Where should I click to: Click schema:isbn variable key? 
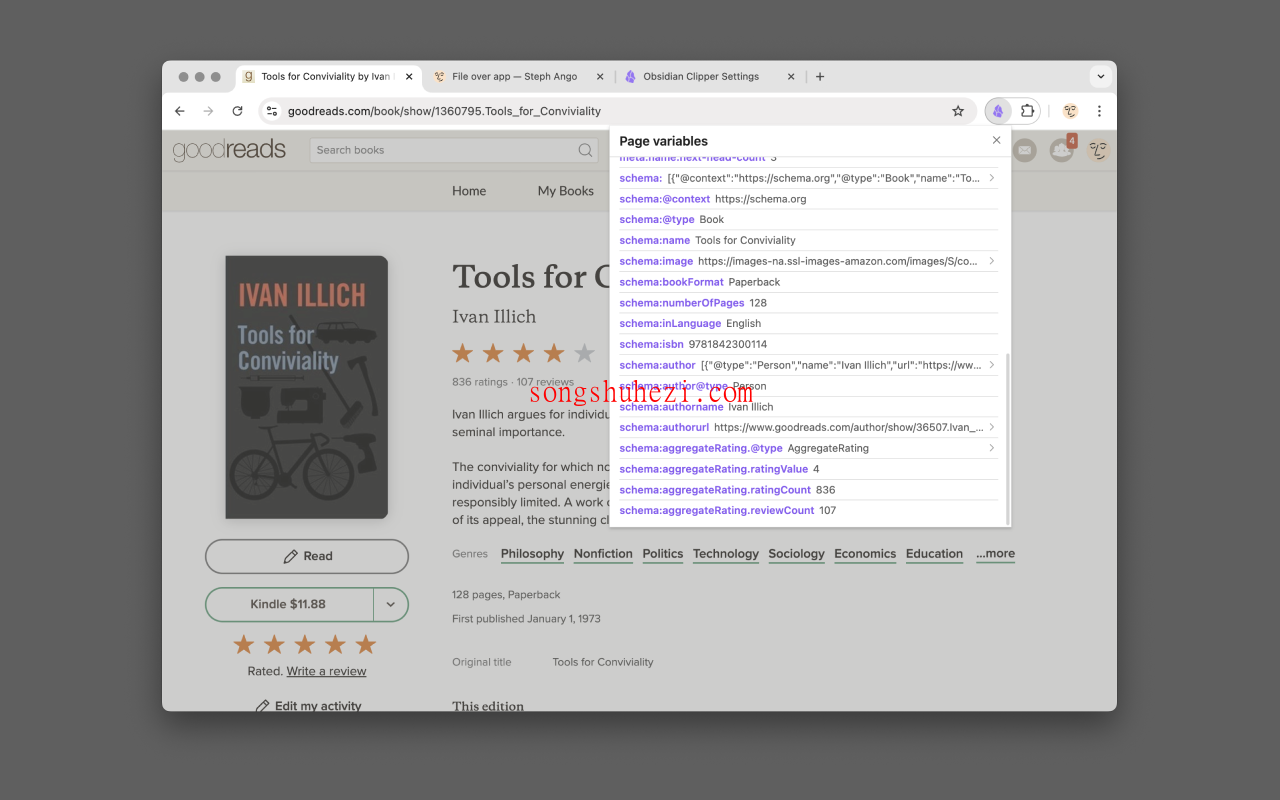[x=651, y=344]
